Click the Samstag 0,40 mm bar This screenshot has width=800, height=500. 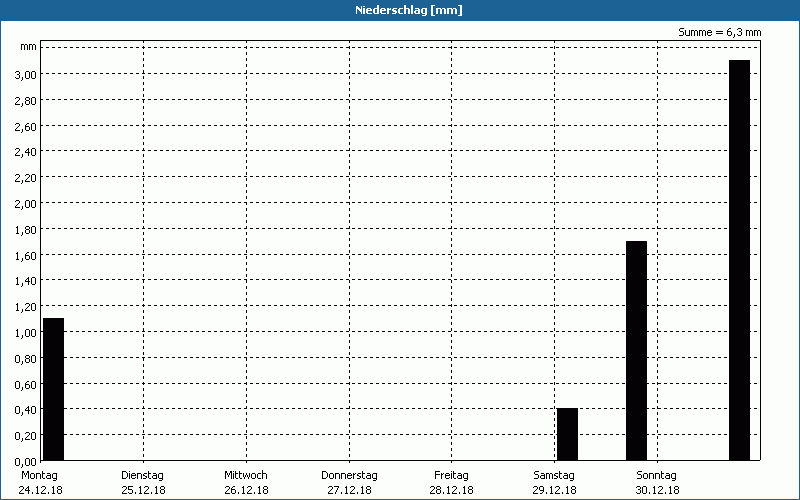(567, 434)
